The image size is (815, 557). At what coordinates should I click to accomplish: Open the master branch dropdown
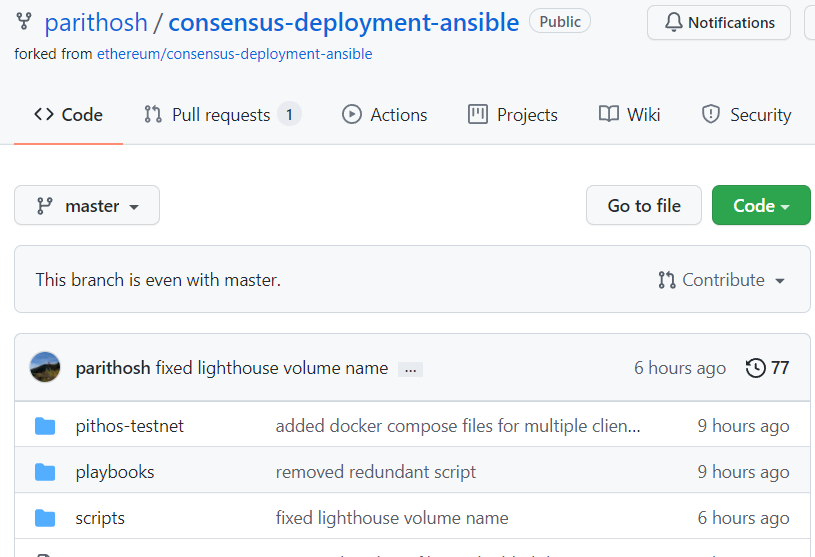point(87,206)
